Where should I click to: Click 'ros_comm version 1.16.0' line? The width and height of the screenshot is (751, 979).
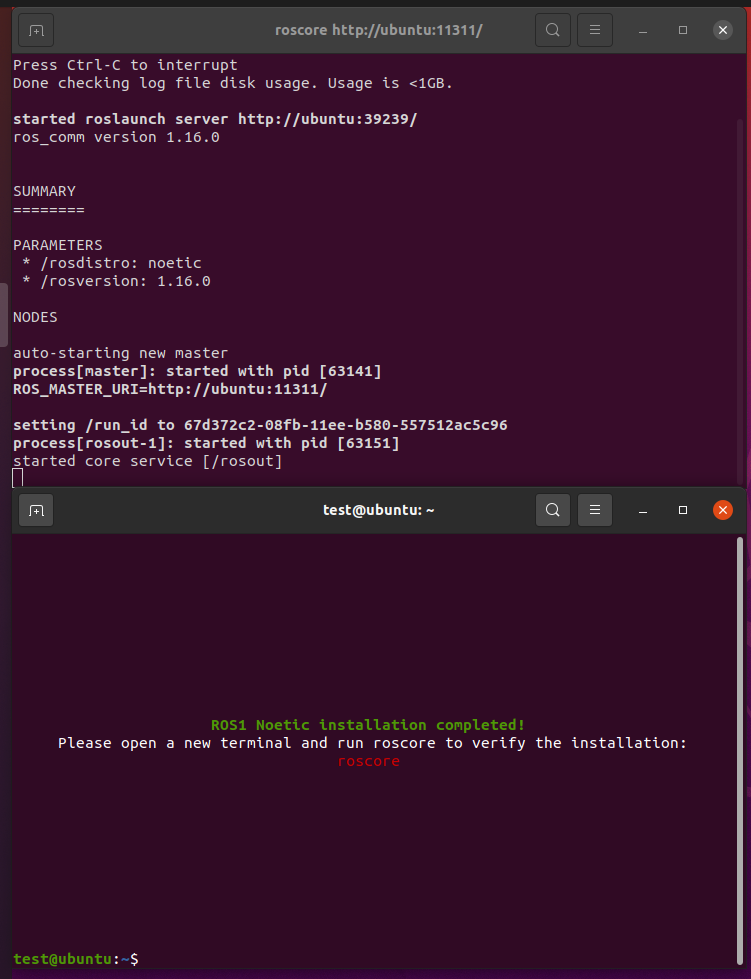pos(116,137)
